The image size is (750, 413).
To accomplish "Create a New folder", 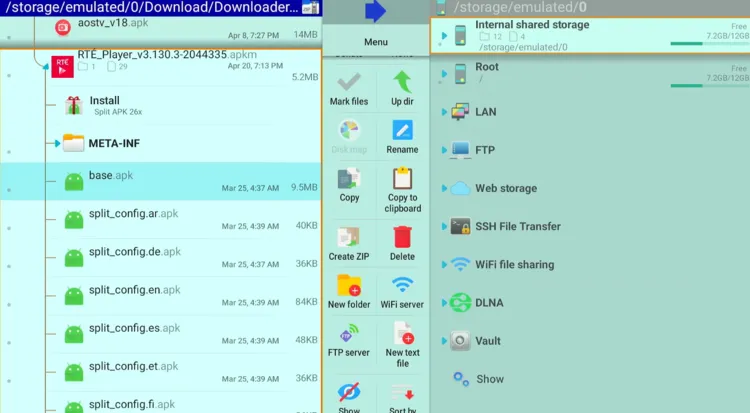I will (x=349, y=292).
